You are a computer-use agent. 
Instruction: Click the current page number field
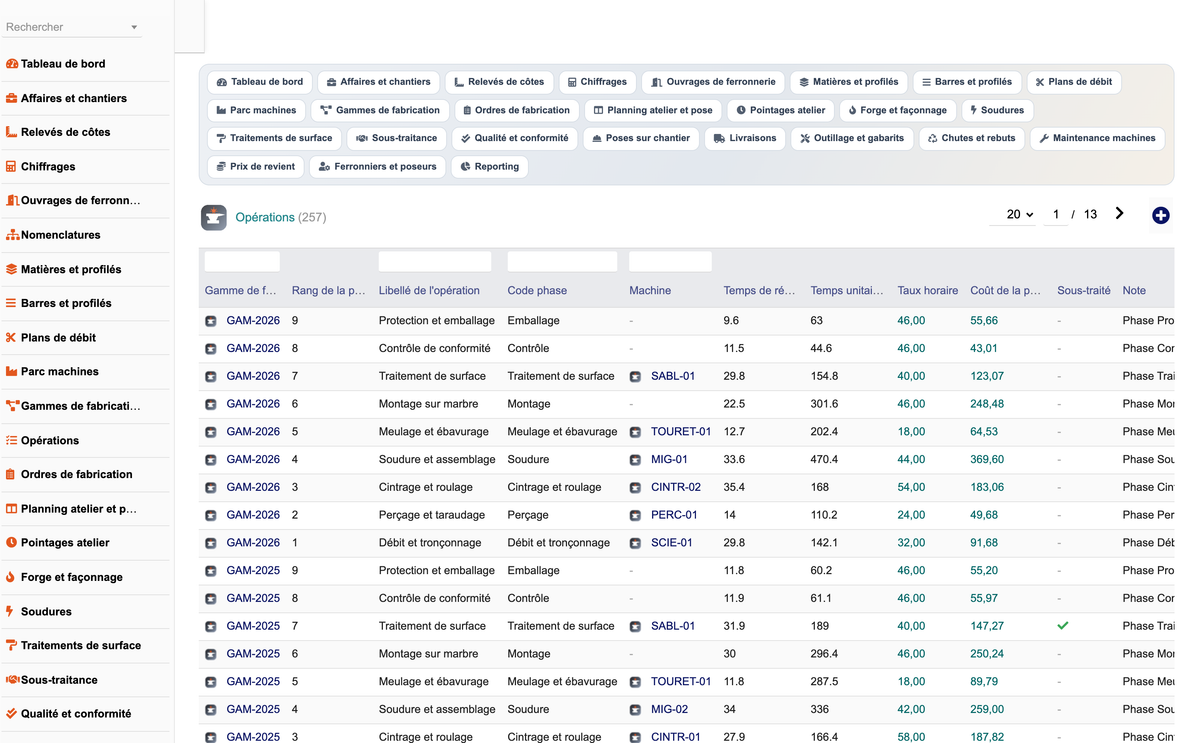coord(1056,214)
